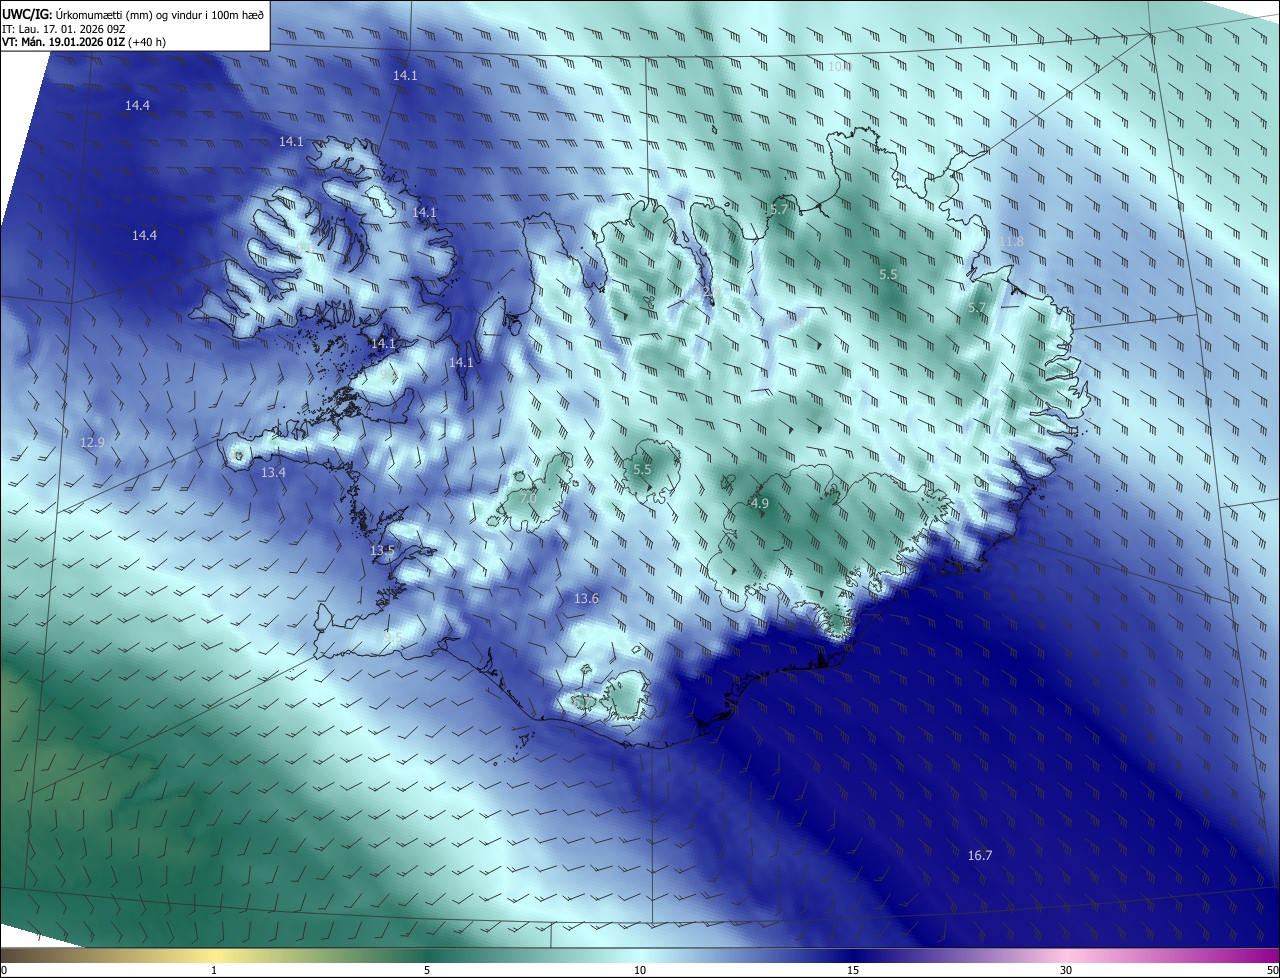The height and width of the screenshot is (978, 1280).
Task: Select the 11.8 value label
Action: click(1011, 241)
